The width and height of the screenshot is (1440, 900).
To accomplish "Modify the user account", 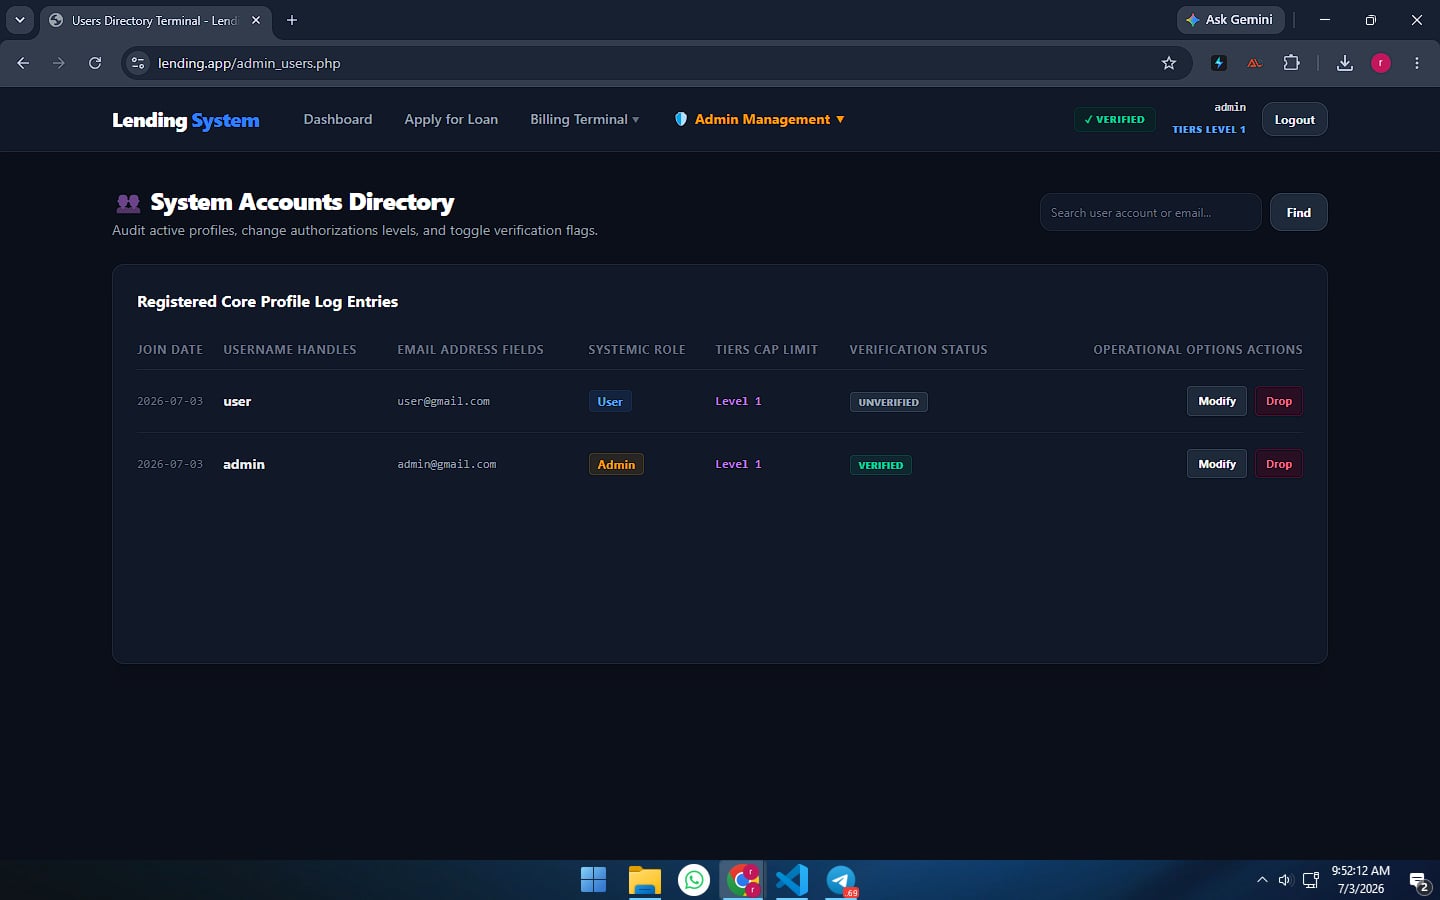I will point(1217,401).
